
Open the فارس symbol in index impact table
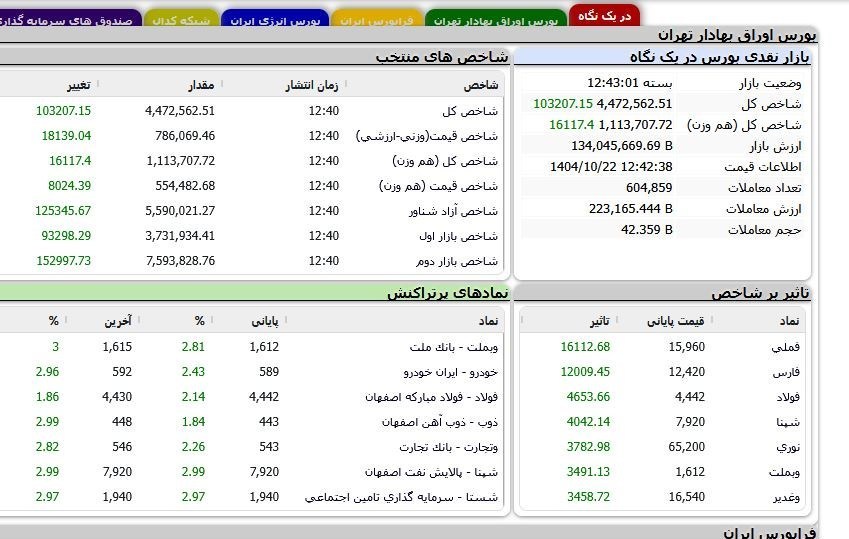tap(788, 372)
